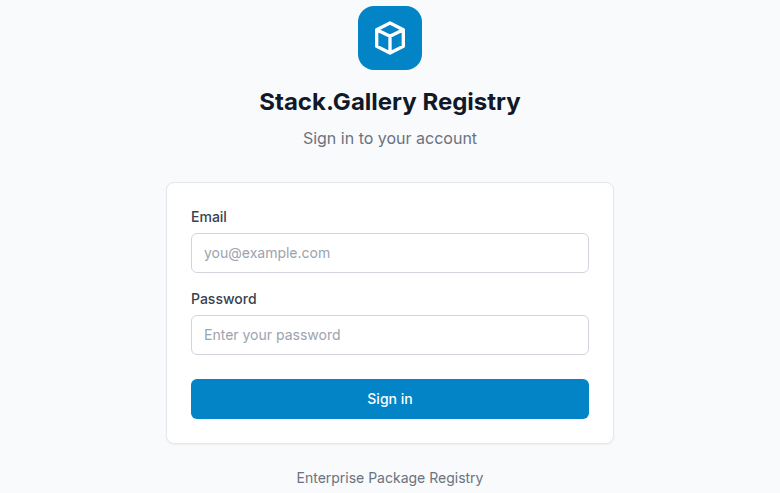The width and height of the screenshot is (780, 493).
Task: Click the "Sign in" button label text
Action: pos(390,399)
